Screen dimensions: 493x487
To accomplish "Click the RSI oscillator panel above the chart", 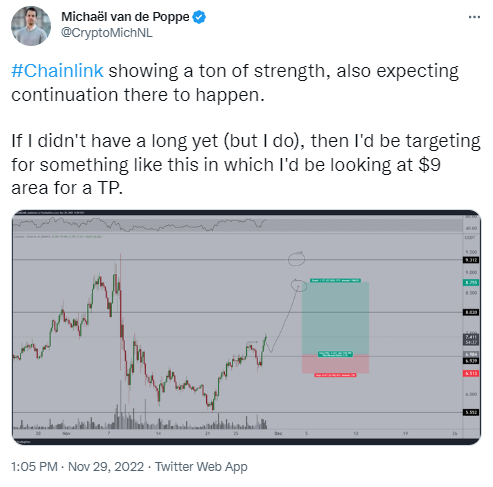I will 237,224.
